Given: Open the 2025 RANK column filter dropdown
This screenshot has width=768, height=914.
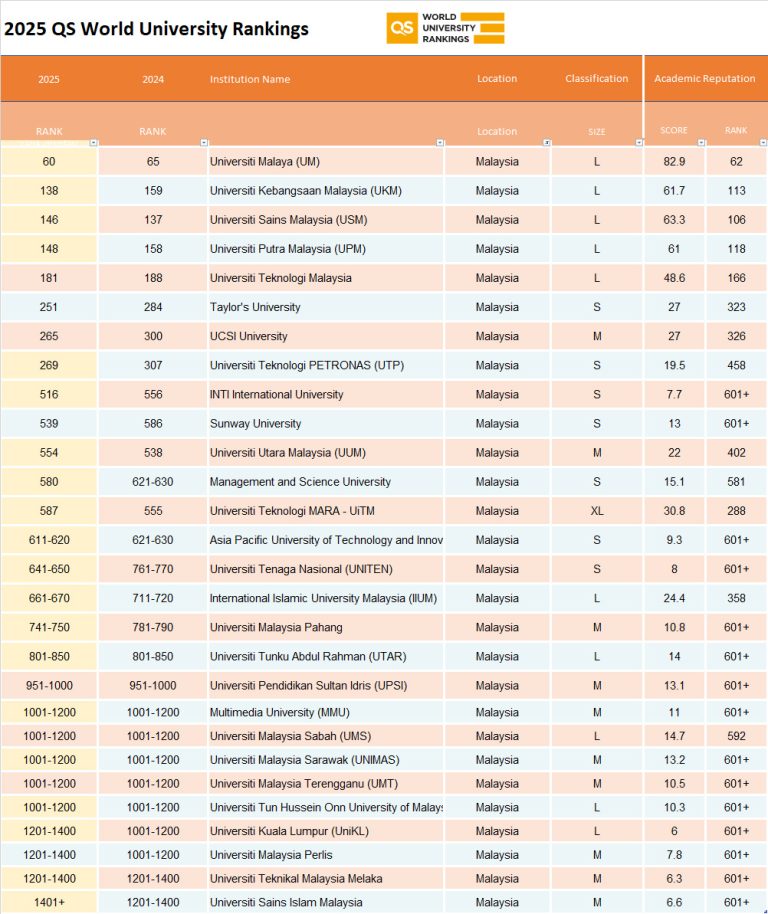Looking at the screenshot, I should point(94,143).
